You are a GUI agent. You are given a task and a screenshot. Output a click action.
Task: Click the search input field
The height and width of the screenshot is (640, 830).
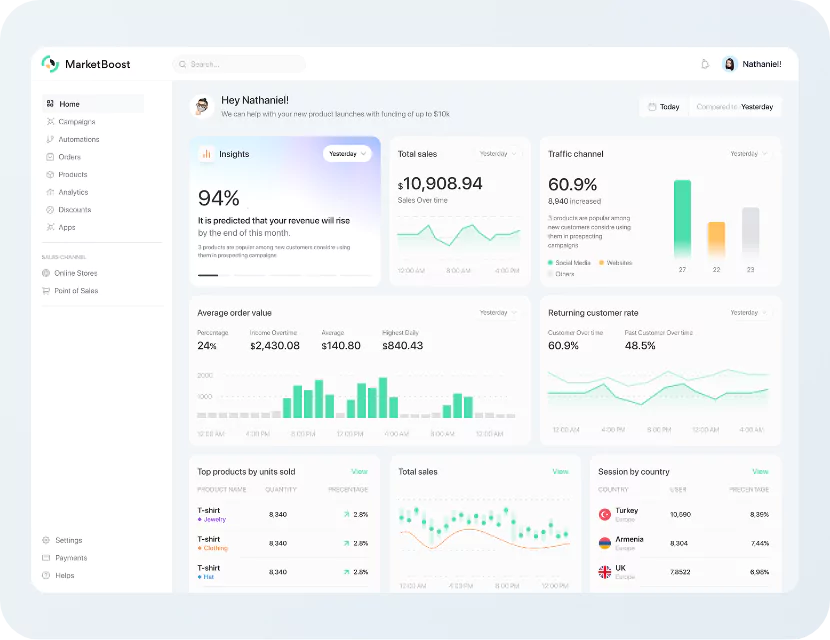pyautogui.click(x=240, y=64)
